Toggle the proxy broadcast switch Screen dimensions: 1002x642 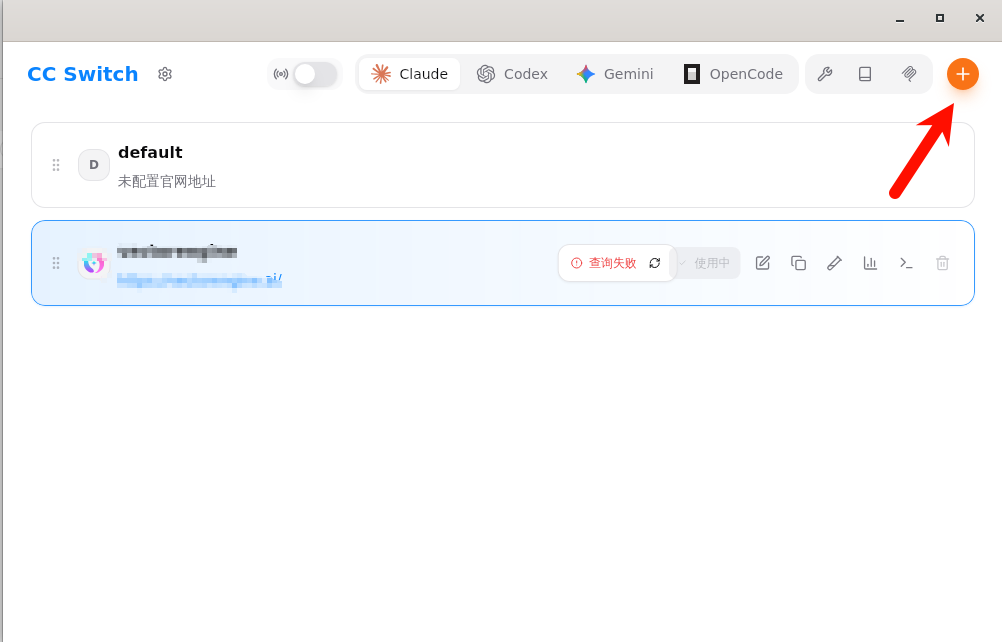[315, 74]
